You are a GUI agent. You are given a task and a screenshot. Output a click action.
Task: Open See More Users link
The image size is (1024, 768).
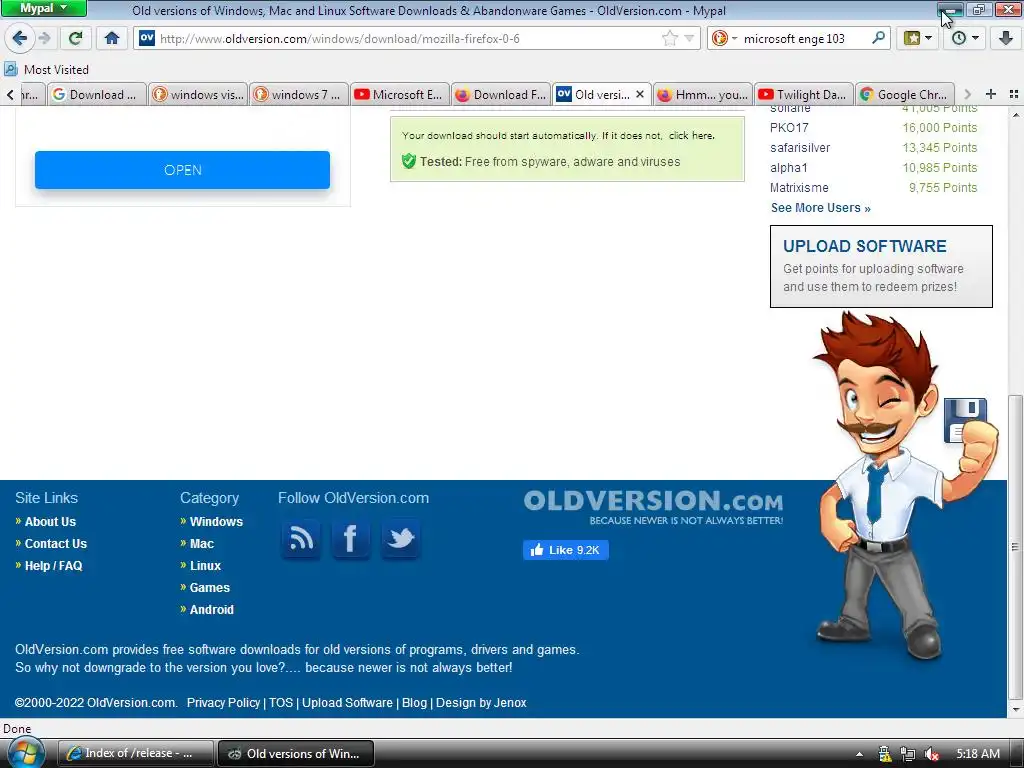pos(820,208)
